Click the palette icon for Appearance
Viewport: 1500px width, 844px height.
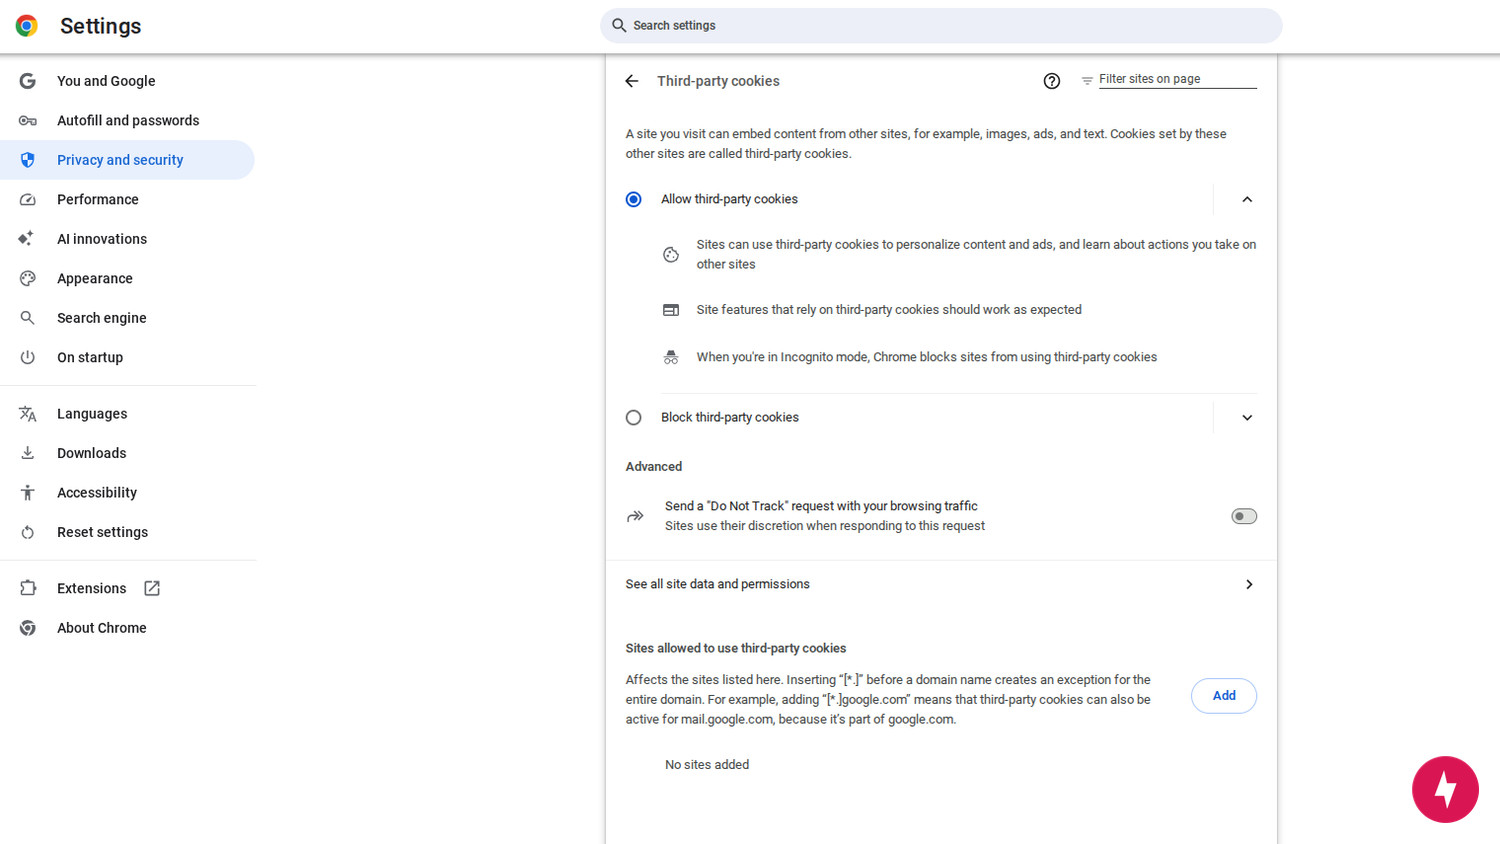pyautogui.click(x=28, y=279)
